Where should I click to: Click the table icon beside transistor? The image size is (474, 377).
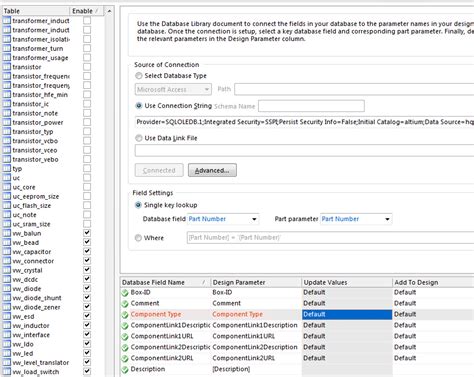7,67
